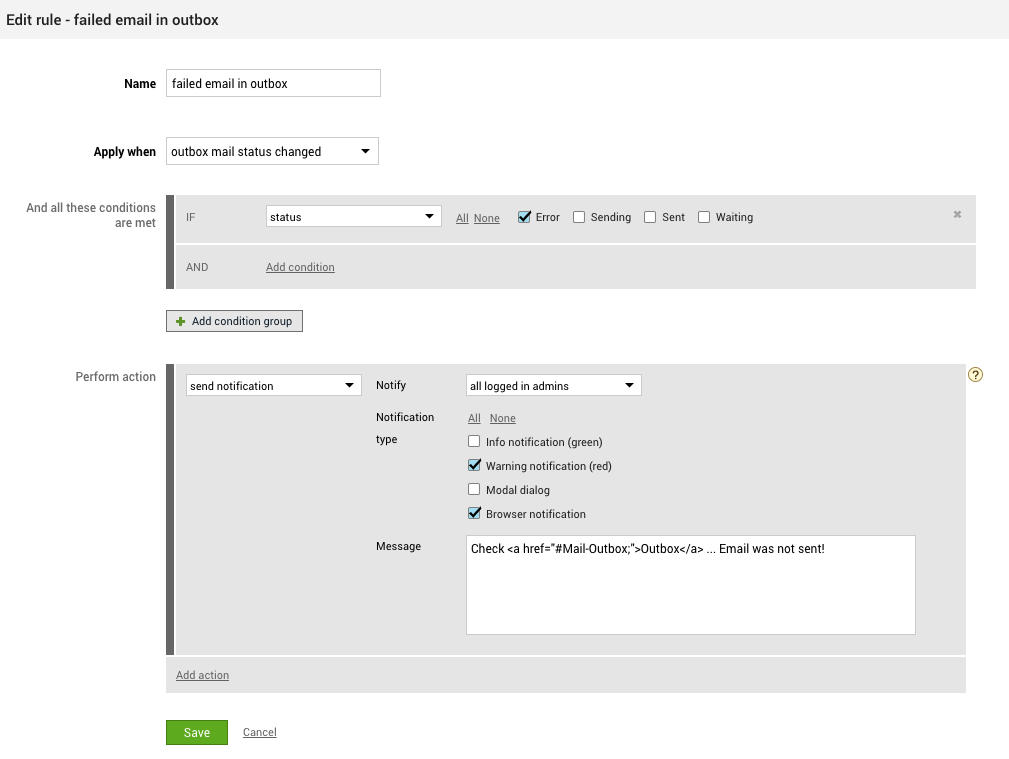Screen dimensions: 1009x759
Task: Check the Waiting status checkbox
Action: click(704, 217)
